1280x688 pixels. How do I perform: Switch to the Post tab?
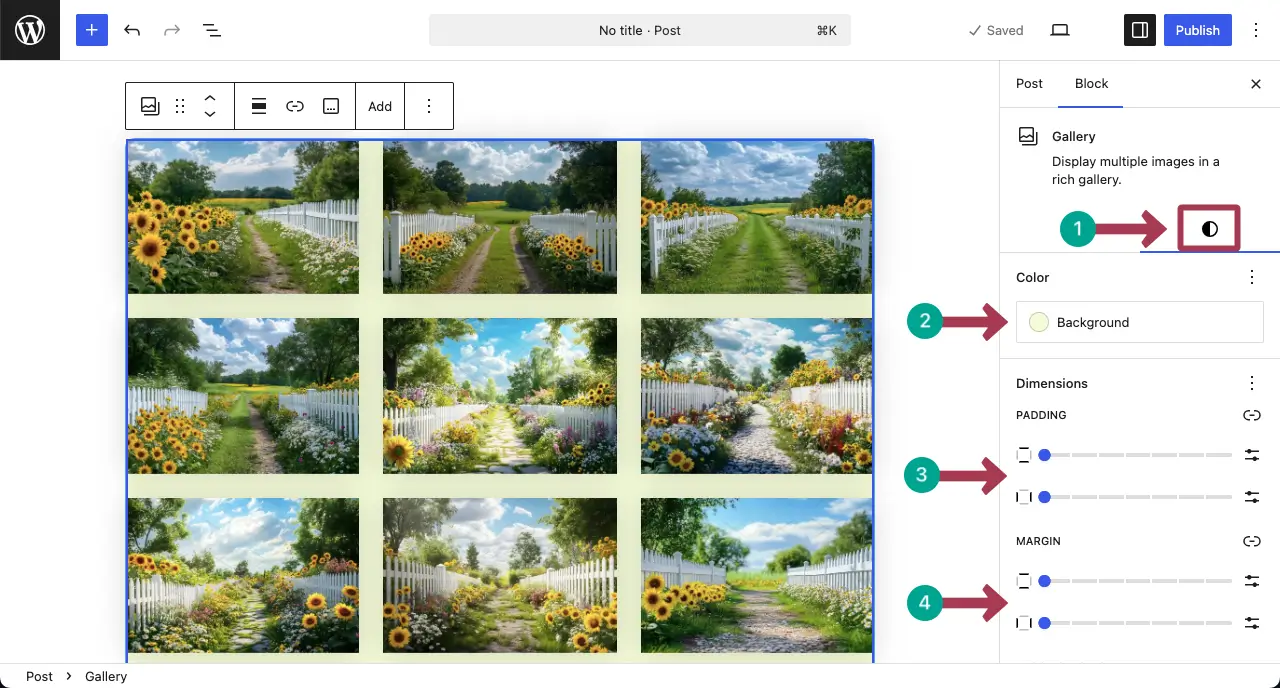[1029, 84]
